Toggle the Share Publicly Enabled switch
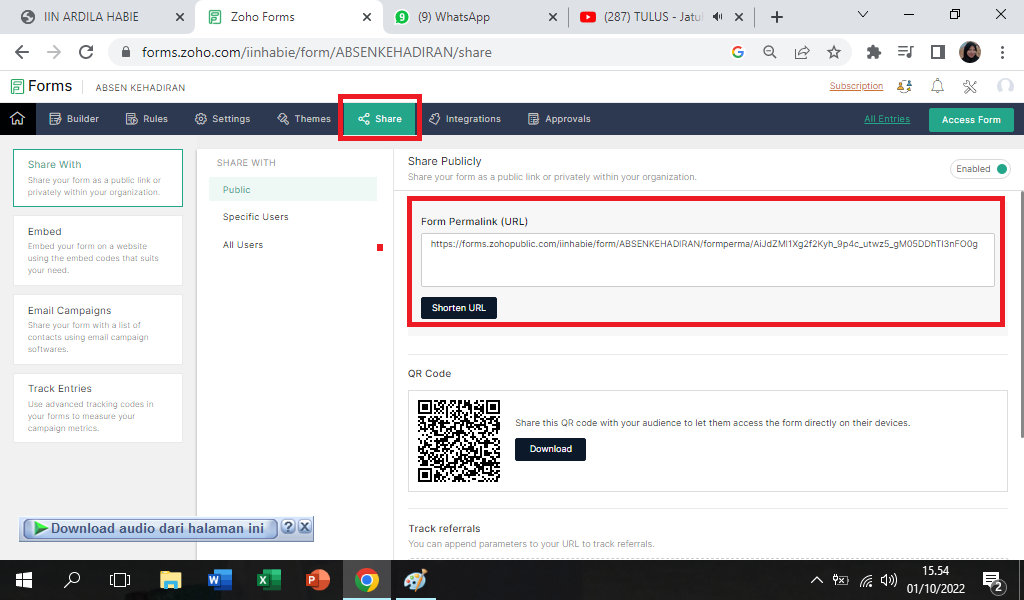This screenshot has height=600, width=1024. pos(980,168)
